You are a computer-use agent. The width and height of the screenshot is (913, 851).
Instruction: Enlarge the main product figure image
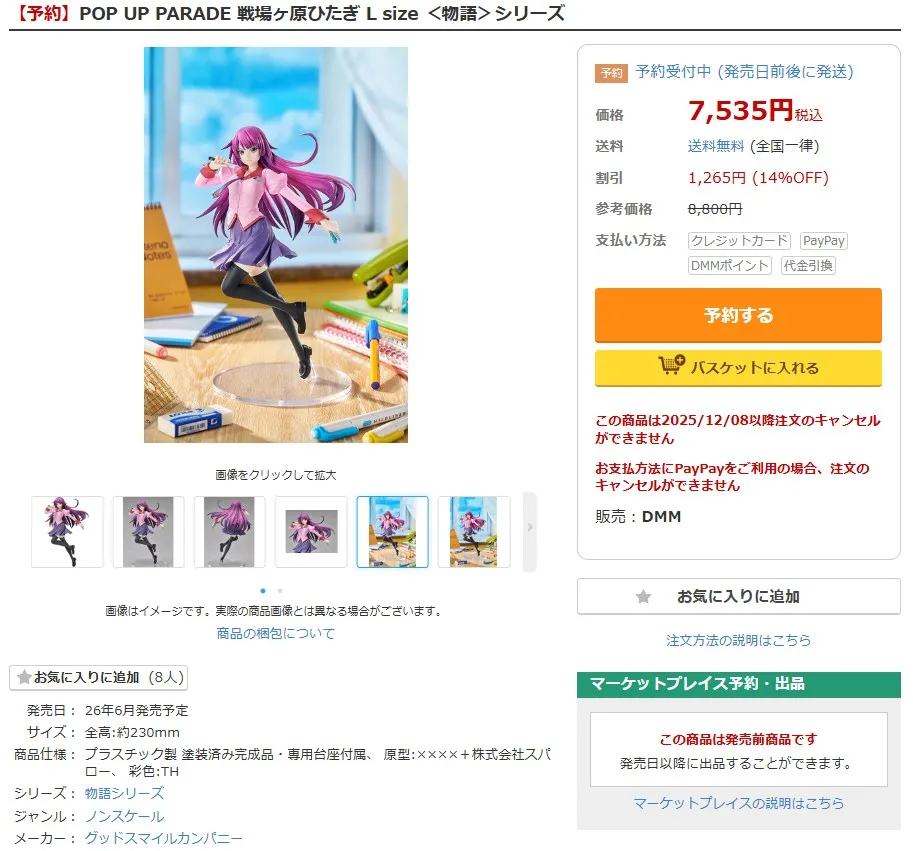(276, 245)
